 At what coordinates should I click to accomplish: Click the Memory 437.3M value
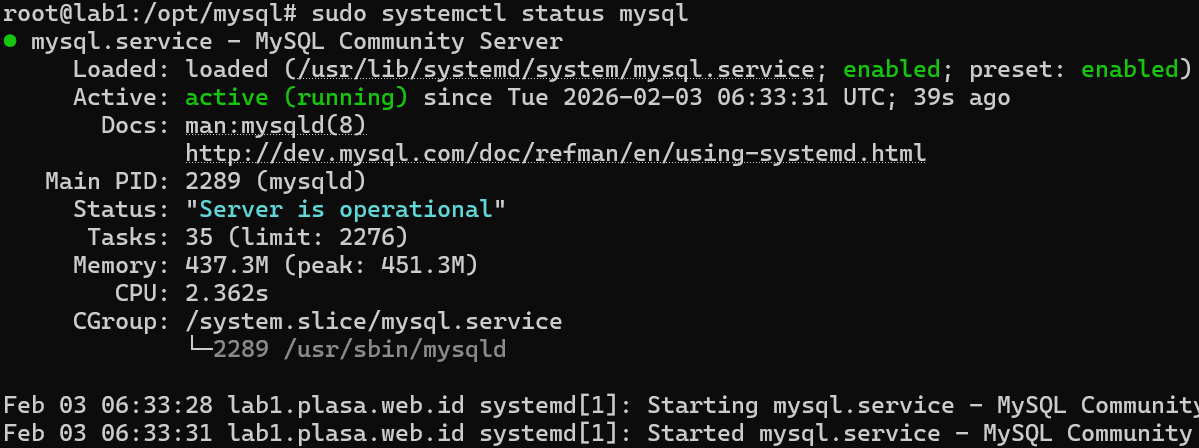(227, 266)
